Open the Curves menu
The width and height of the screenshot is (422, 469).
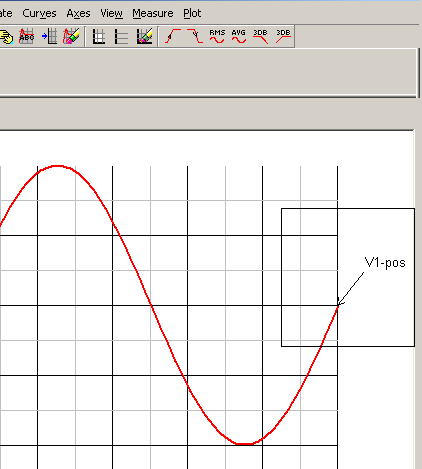[x=39, y=13]
